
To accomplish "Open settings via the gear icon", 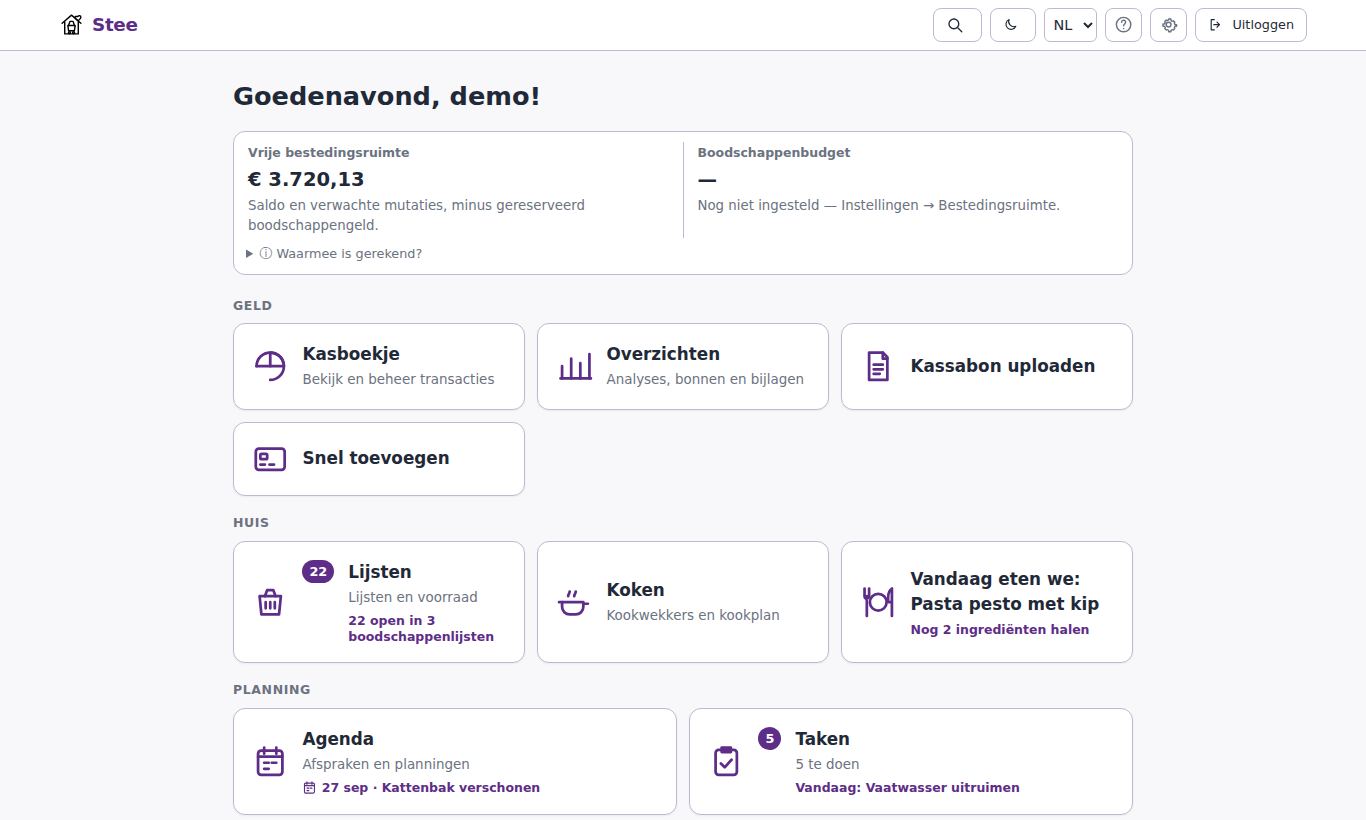I will click(1168, 25).
